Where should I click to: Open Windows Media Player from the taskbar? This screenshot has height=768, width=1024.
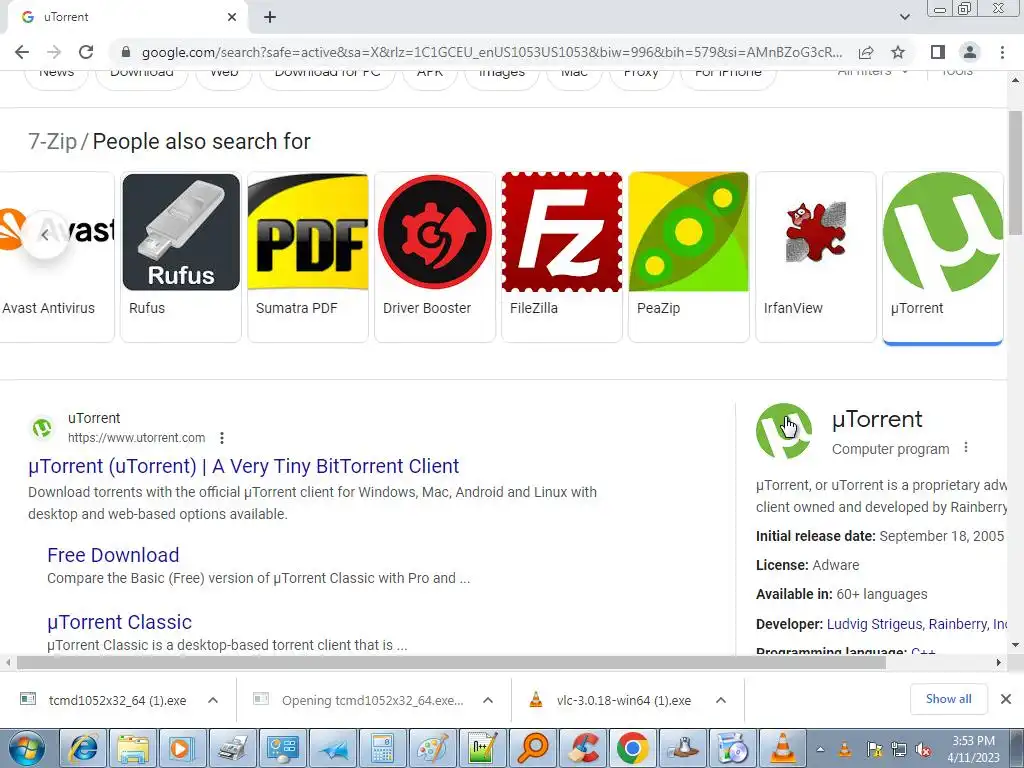(181, 748)
